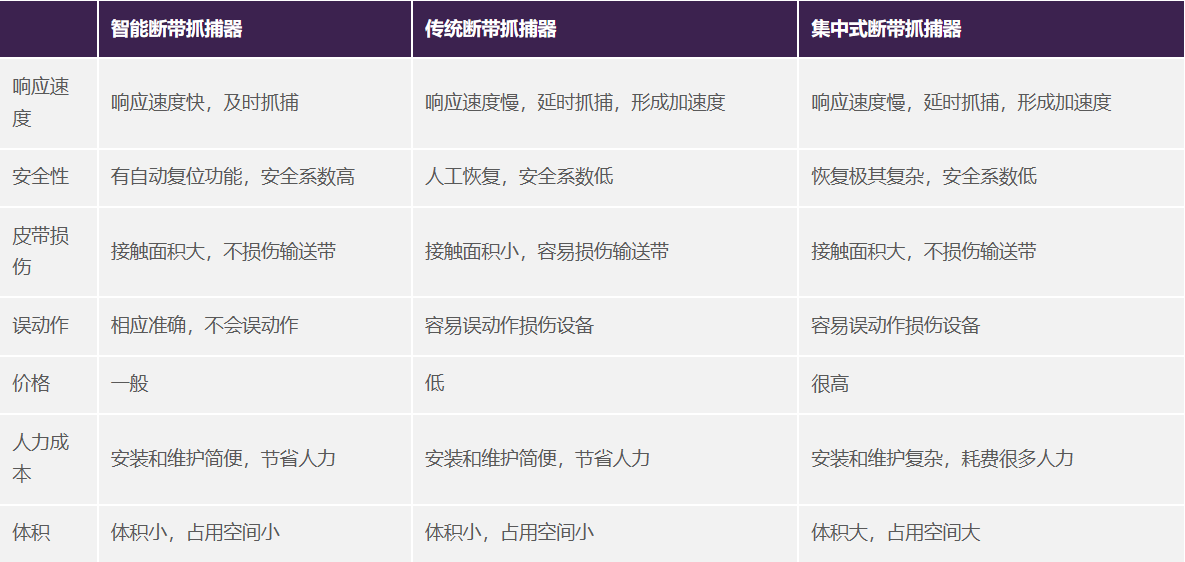Select the 价格 row label
The width and height of the screenshot is (1185, 562).
(x=48, y=384)
